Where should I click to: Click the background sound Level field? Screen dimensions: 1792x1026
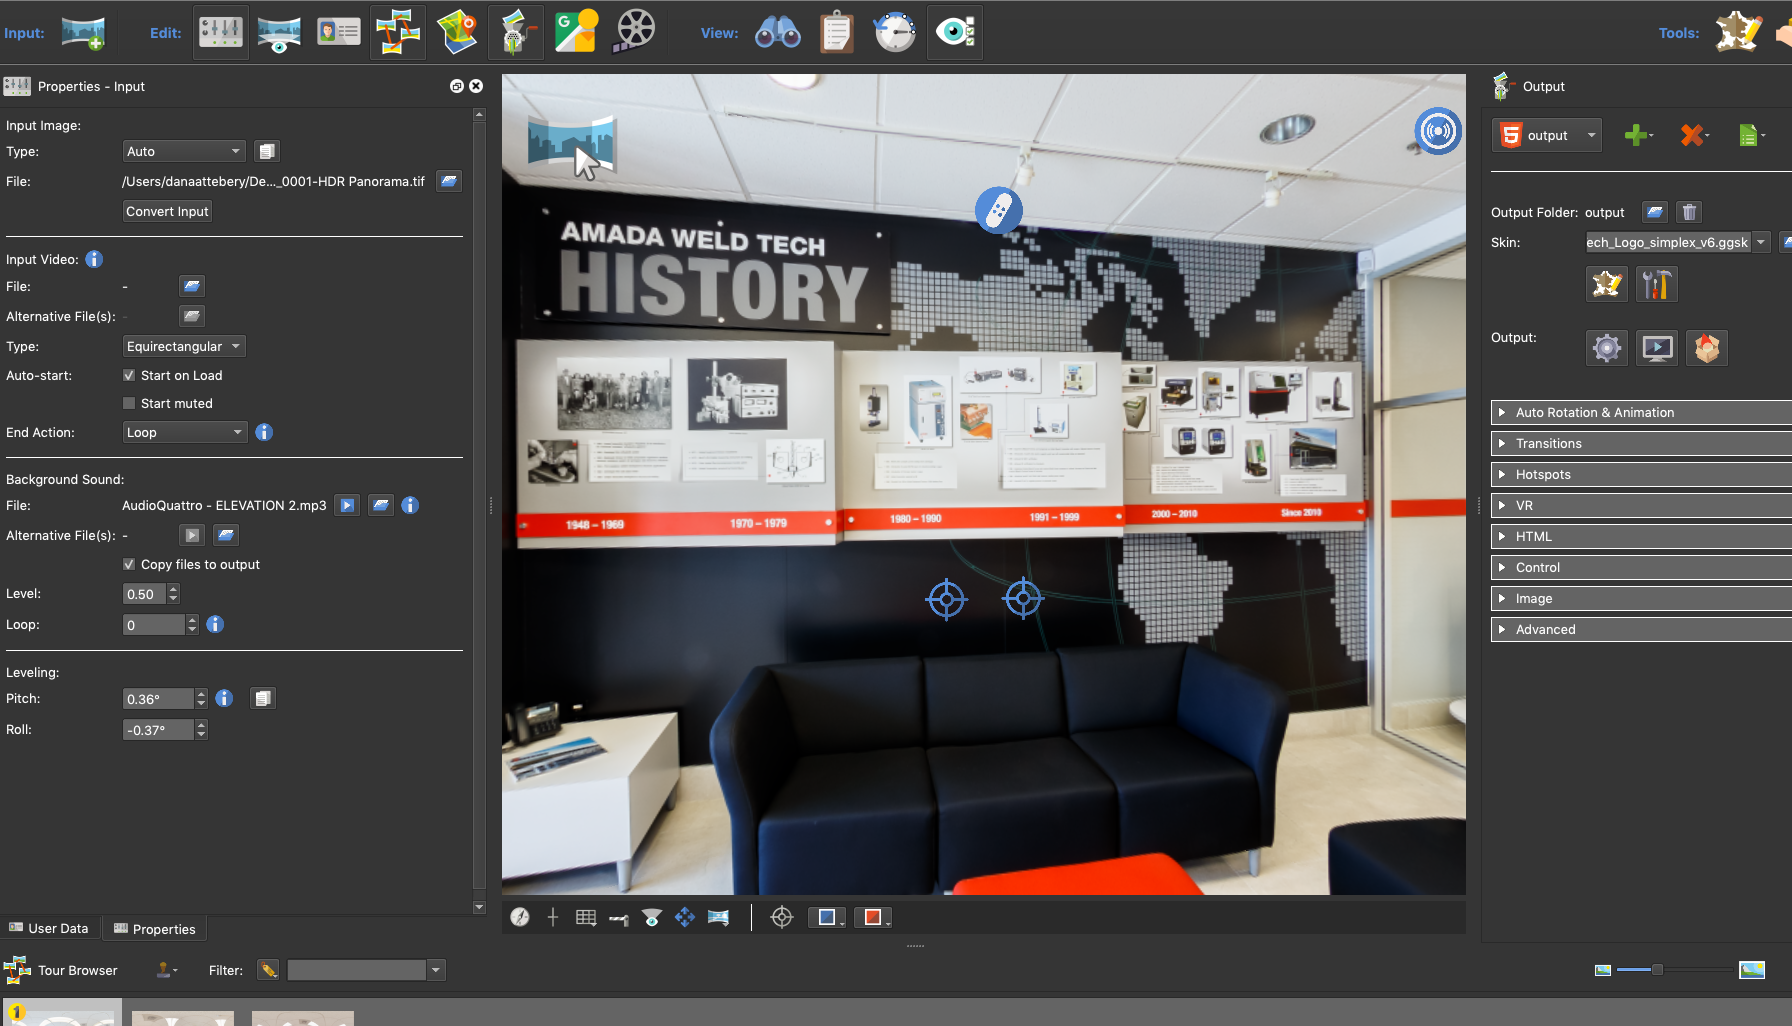pos(145,595)
